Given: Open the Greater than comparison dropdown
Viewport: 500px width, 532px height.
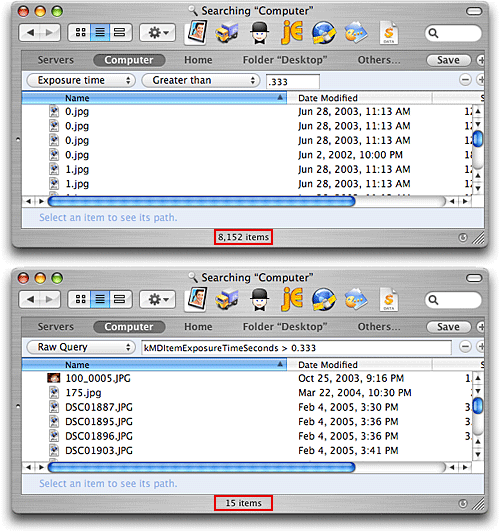Looking at the screenshot, I should 200,80.
